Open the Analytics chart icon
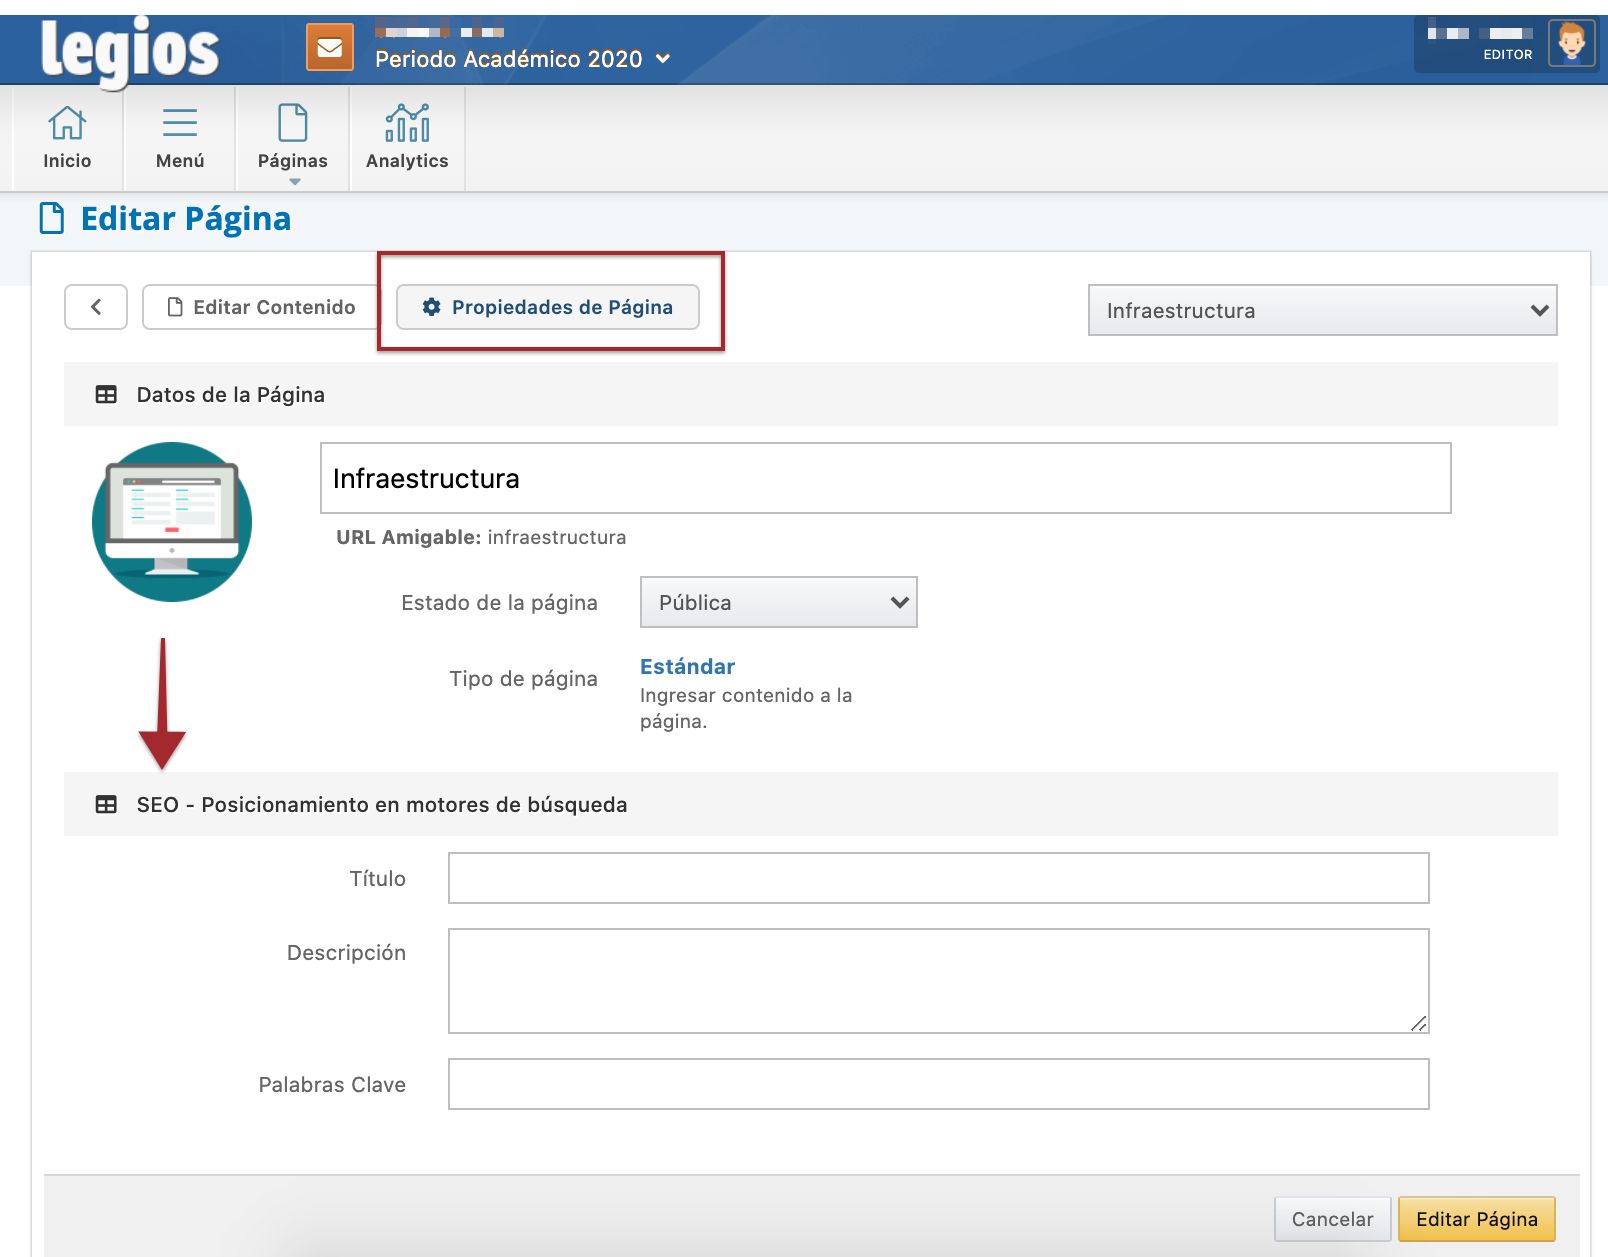1608x1257 pixels. pyautogui.click(x=407, y=124)
